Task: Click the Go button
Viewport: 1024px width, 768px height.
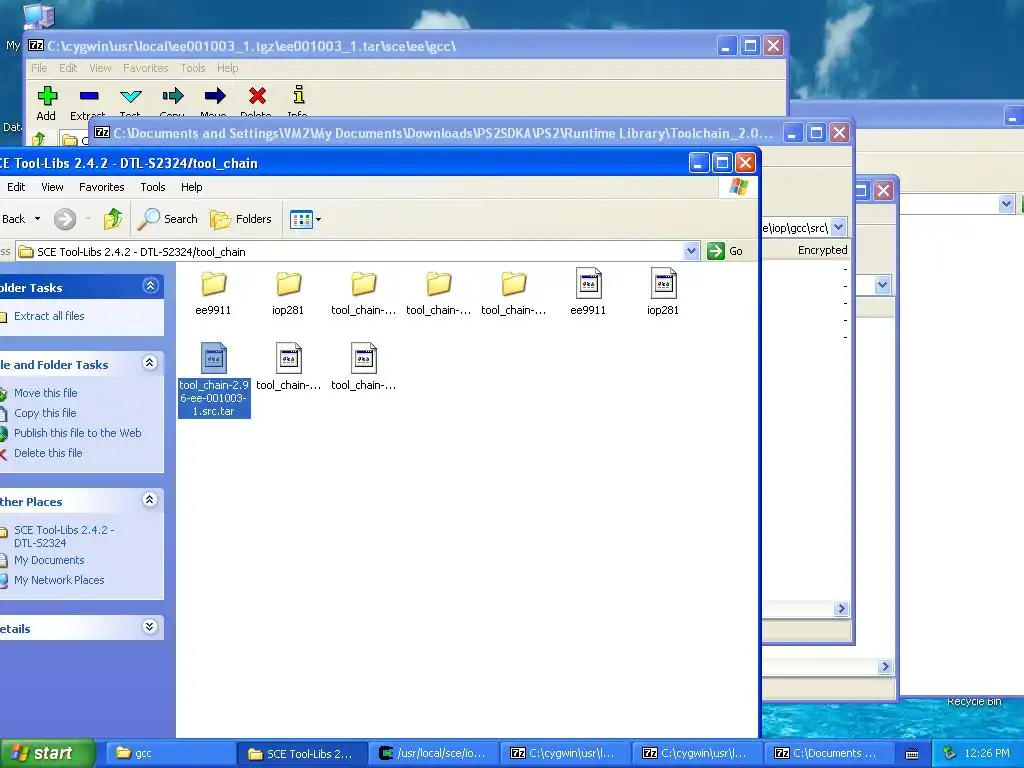Action: point(726,251)
